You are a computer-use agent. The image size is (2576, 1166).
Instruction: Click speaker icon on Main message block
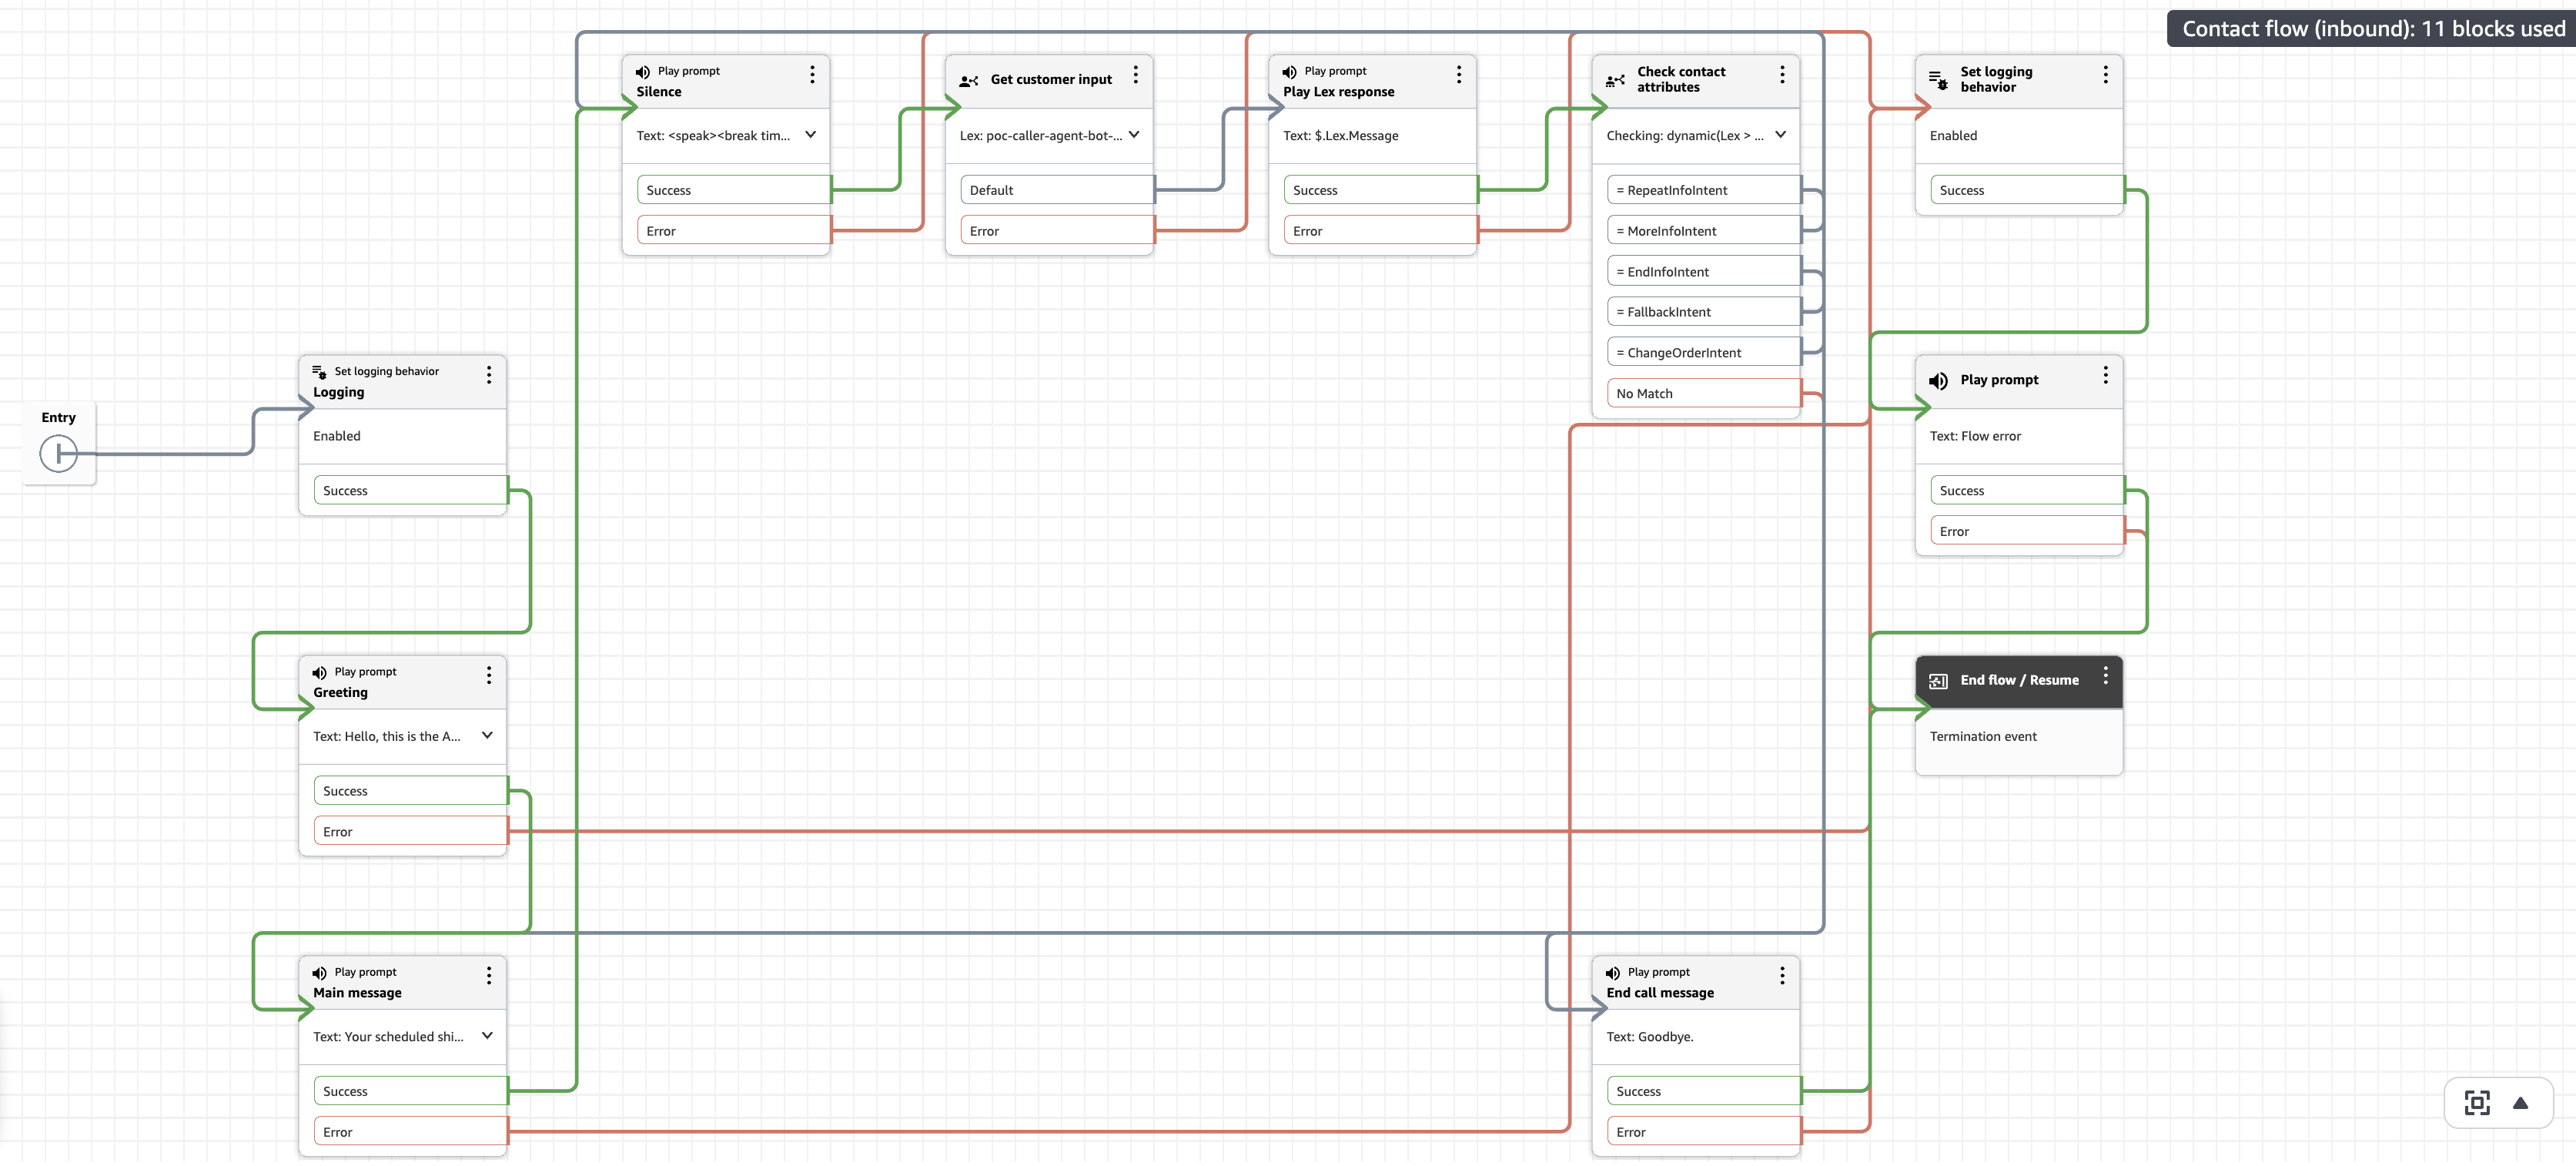point(320,972)
